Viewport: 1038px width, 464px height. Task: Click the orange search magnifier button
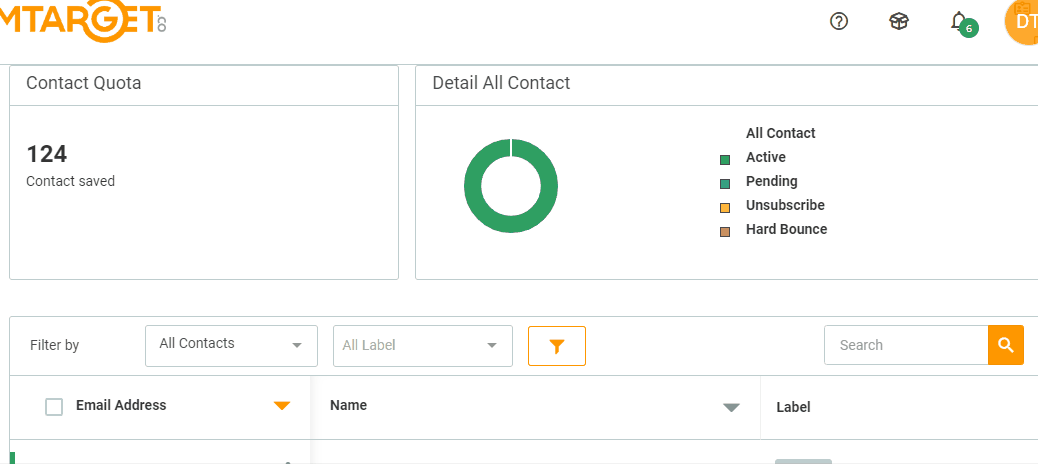tap(1006, 345)
